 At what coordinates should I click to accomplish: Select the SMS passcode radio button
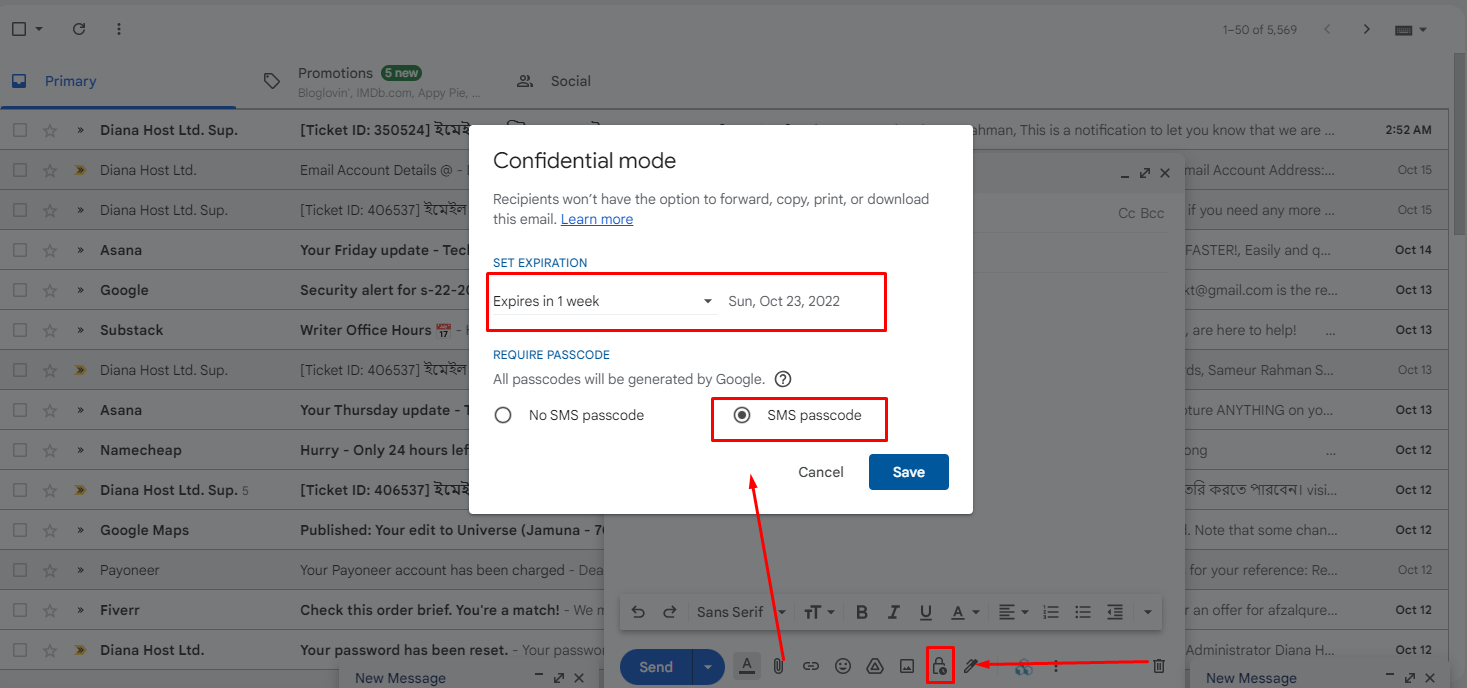pos(742,415)
